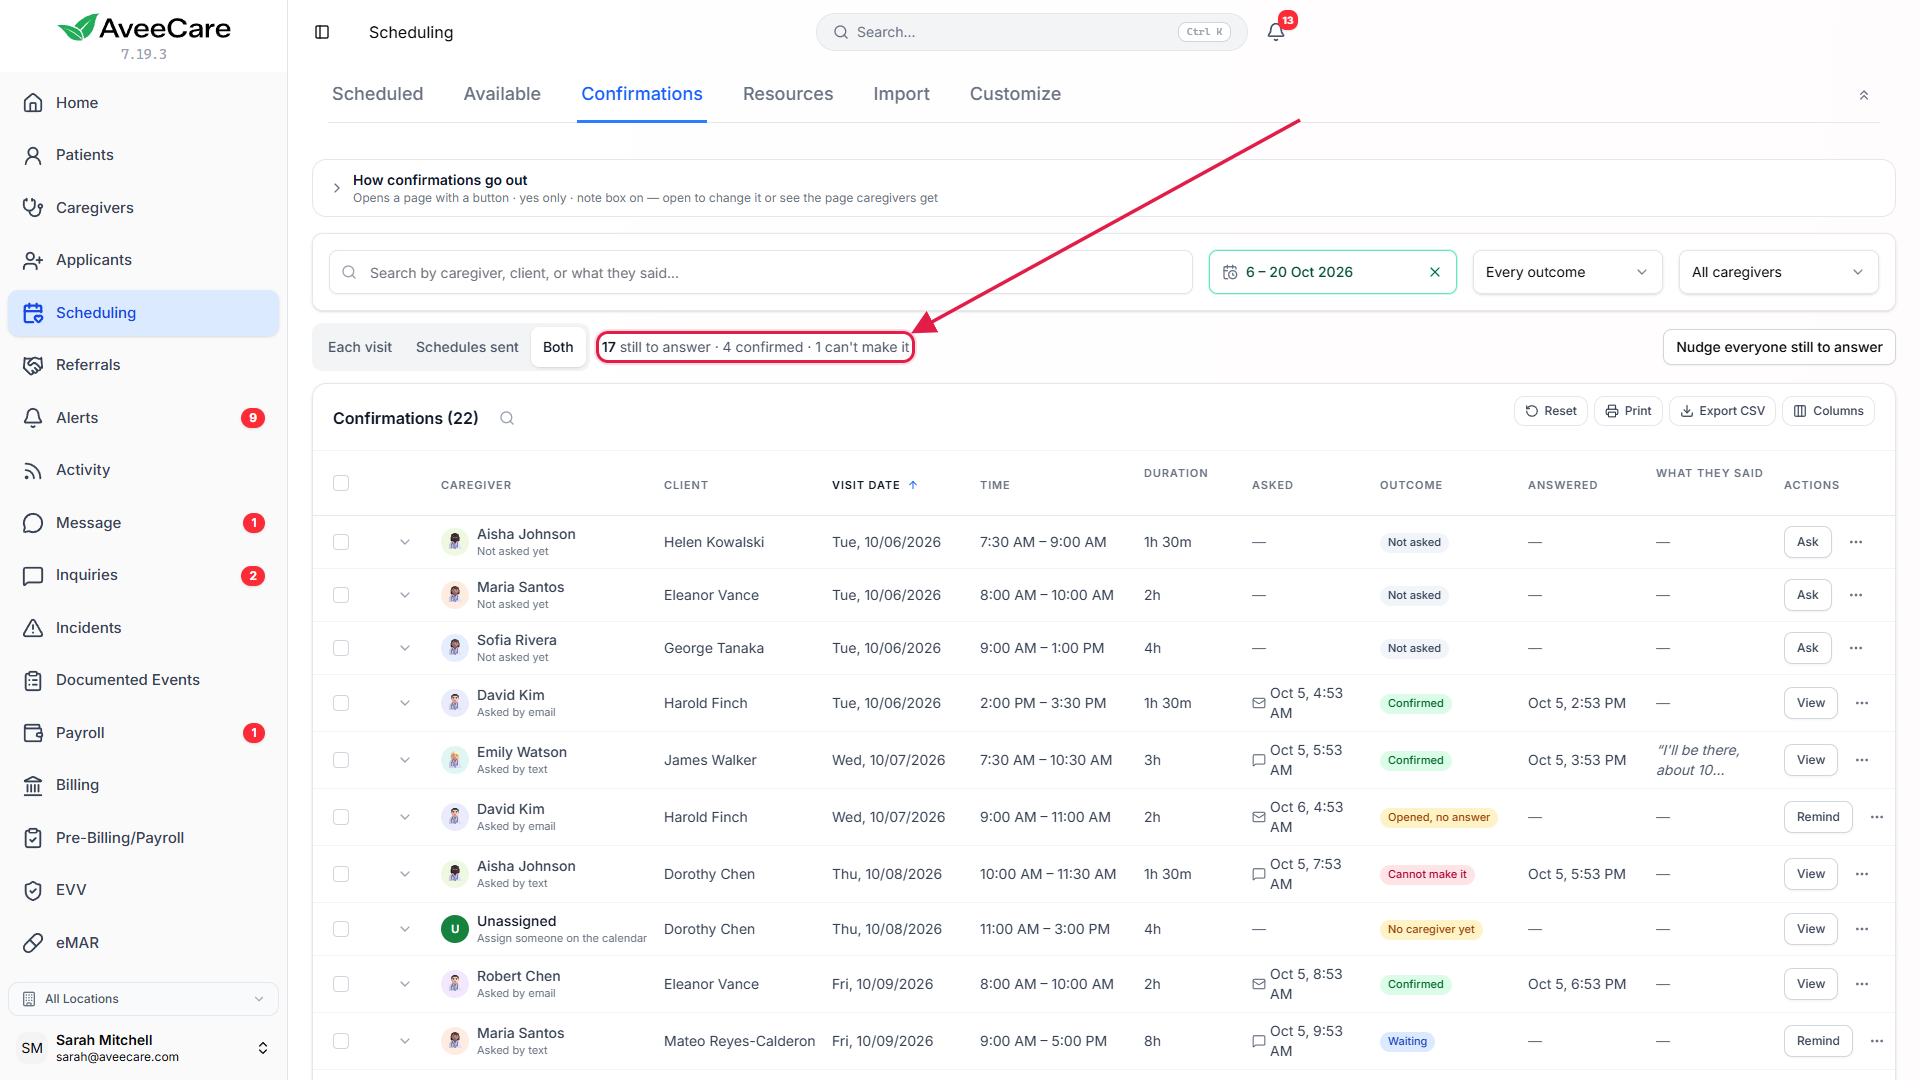1920x1080 pixels.
Task: Switch to the Customize tab
Action: pos(1015,94)
